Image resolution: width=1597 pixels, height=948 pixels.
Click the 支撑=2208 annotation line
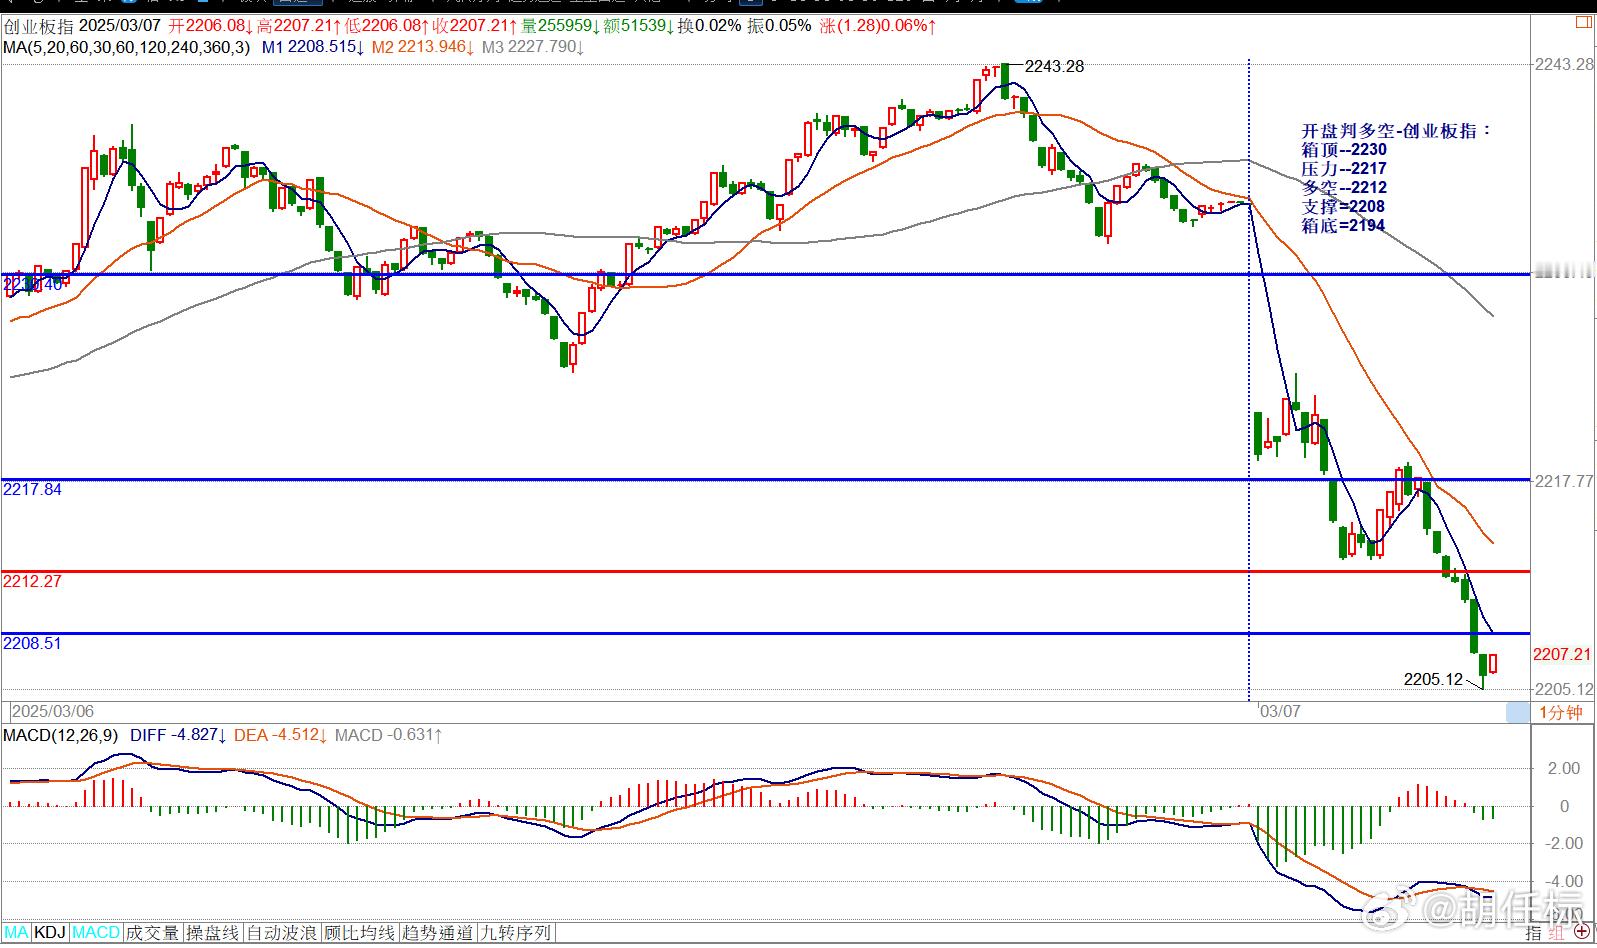1343,207
